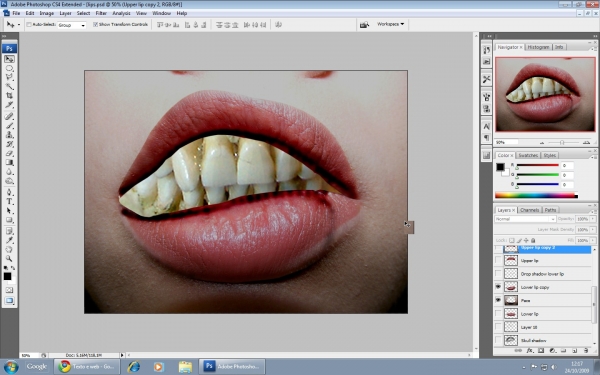Click Delete layer trash icon
600x375 pixels.
(586, 351)
